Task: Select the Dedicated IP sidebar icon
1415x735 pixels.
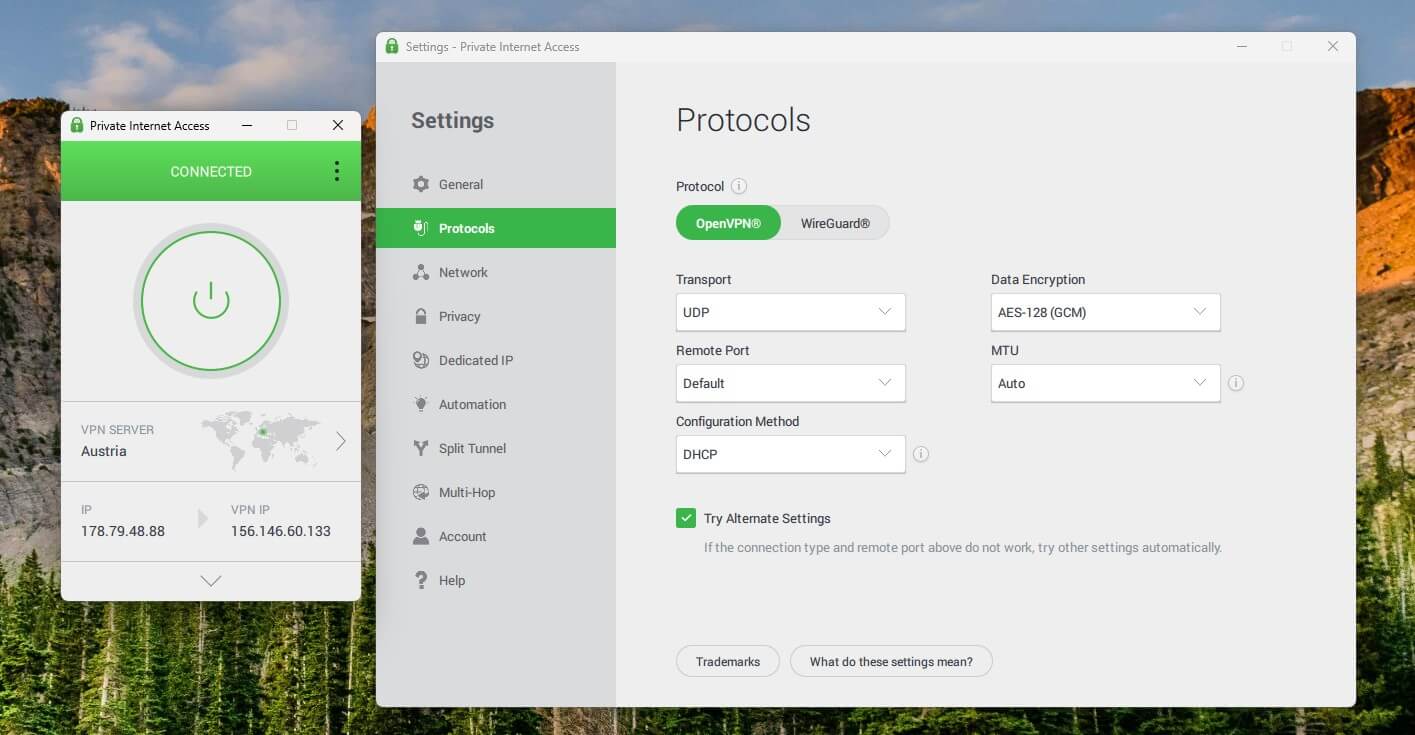Action: coord(422,360)
